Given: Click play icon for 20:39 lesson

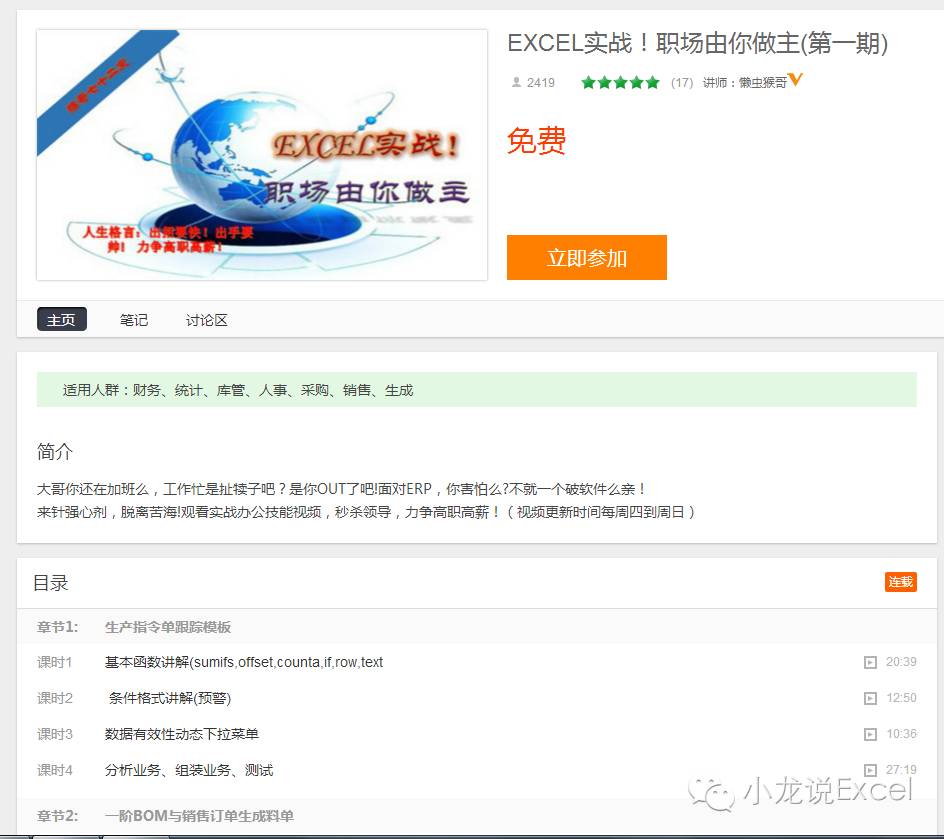Looking at the screenshot, I should click(x=870, y=663).
